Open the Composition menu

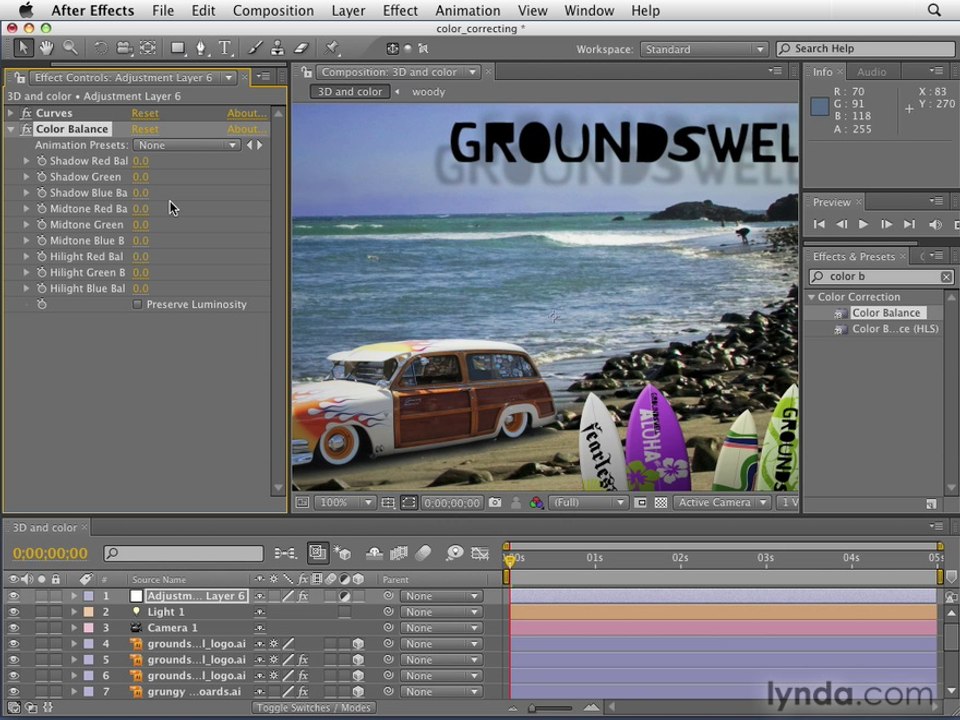point(273,10)
